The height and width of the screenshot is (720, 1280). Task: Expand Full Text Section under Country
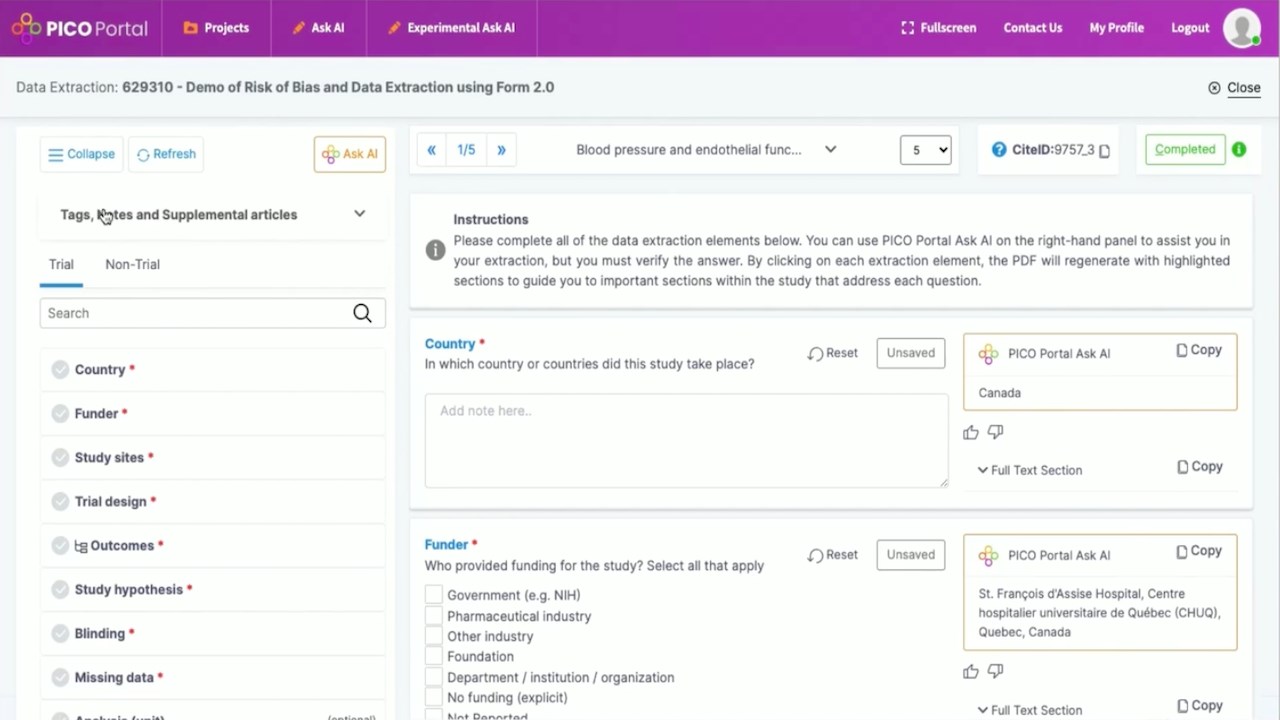click(x=1029, y=470)
